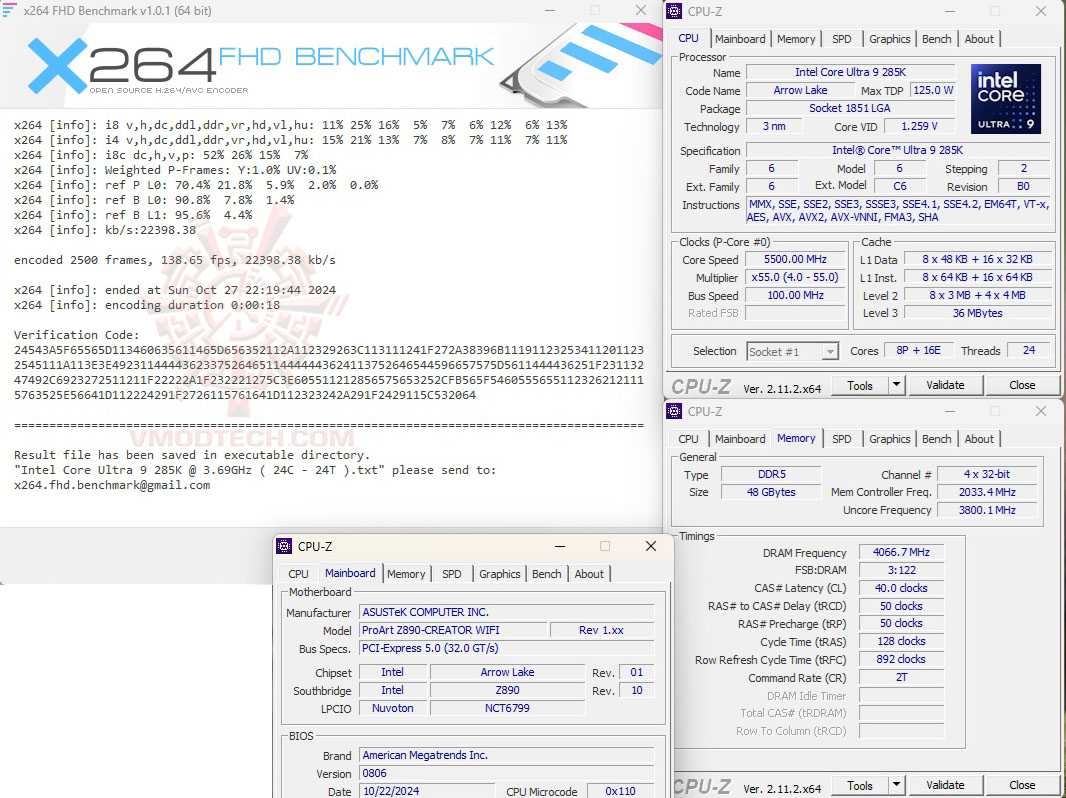The image size is (1066, 798).
Task: Switch to the Graphics tab
Action: pos(889,38)
